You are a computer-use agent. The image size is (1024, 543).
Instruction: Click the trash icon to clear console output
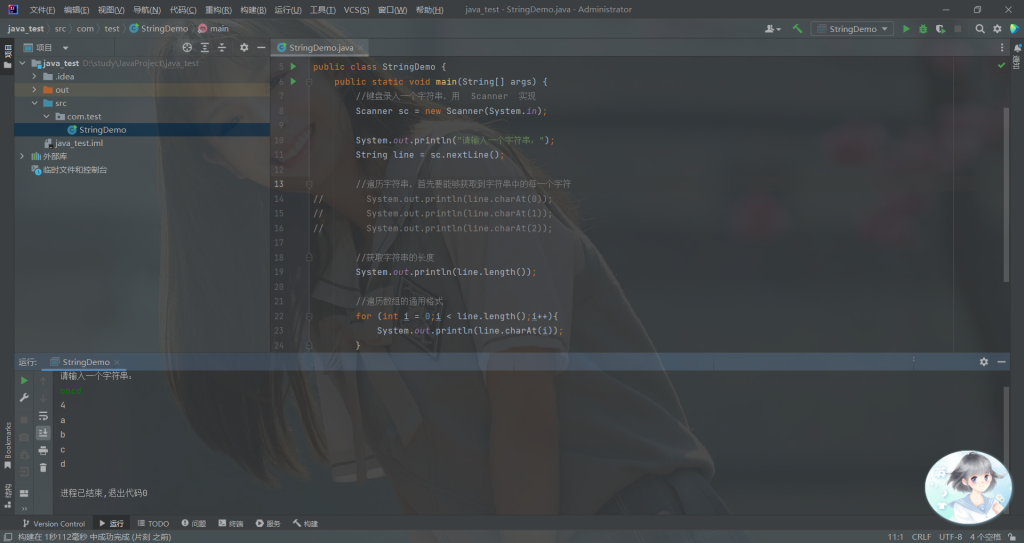(x=43, y=467)
